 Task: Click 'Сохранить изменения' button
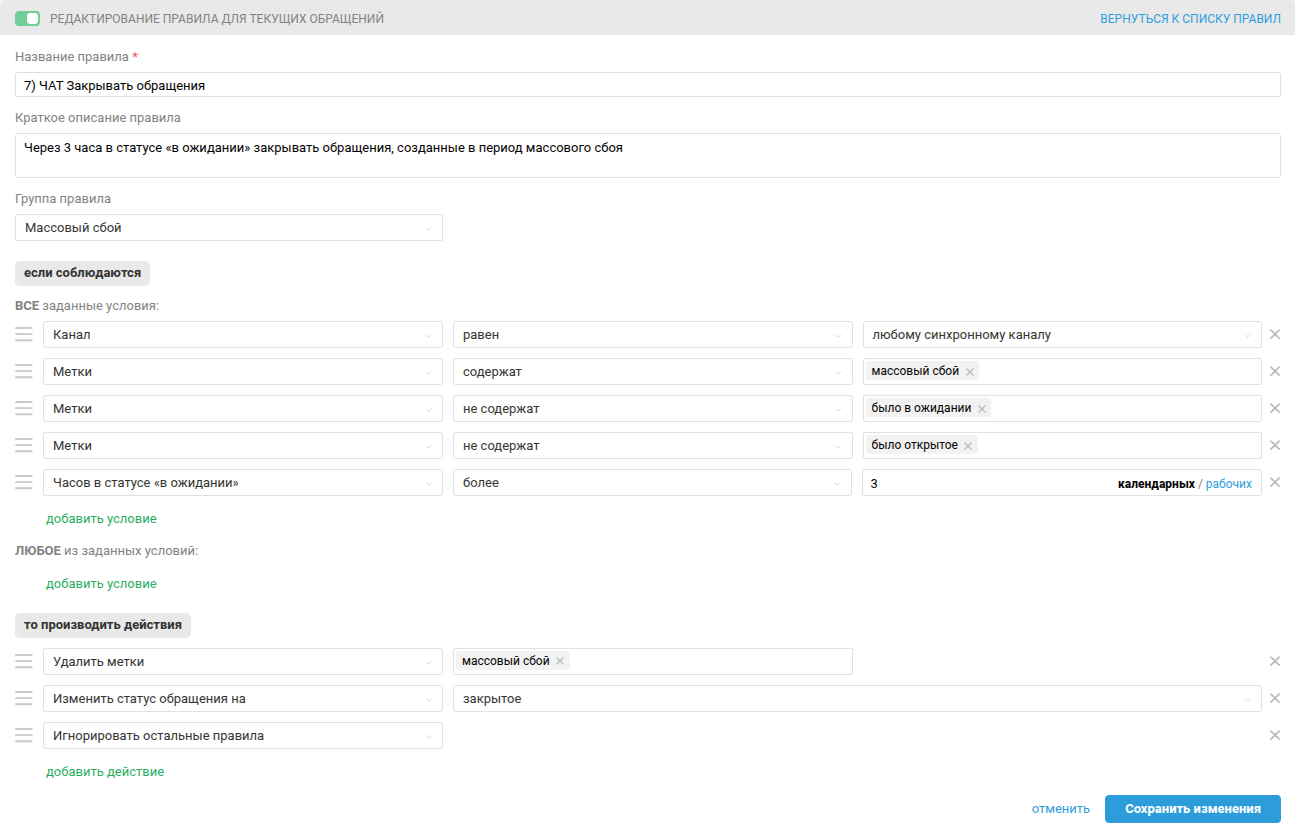coord(1192,809)
